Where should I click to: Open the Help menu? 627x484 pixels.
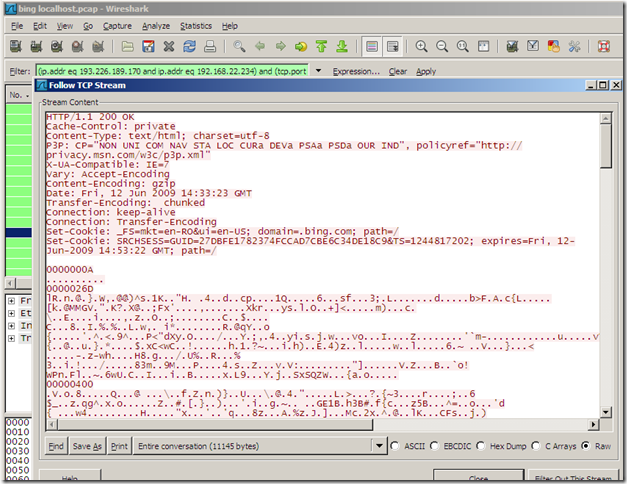click(x=230, y=26)
